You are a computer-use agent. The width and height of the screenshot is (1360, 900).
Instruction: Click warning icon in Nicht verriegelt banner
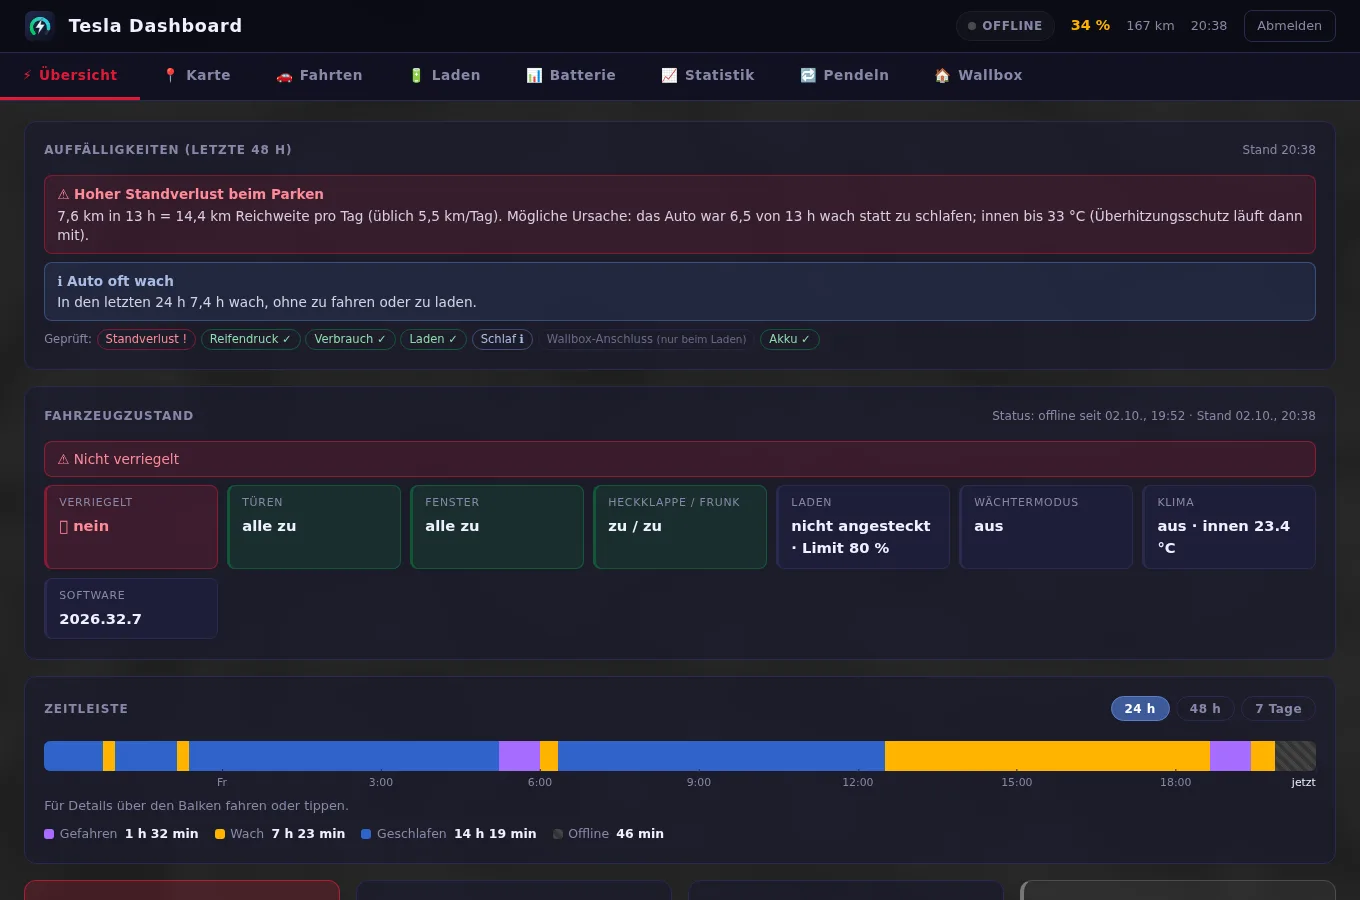pos(63,459)
